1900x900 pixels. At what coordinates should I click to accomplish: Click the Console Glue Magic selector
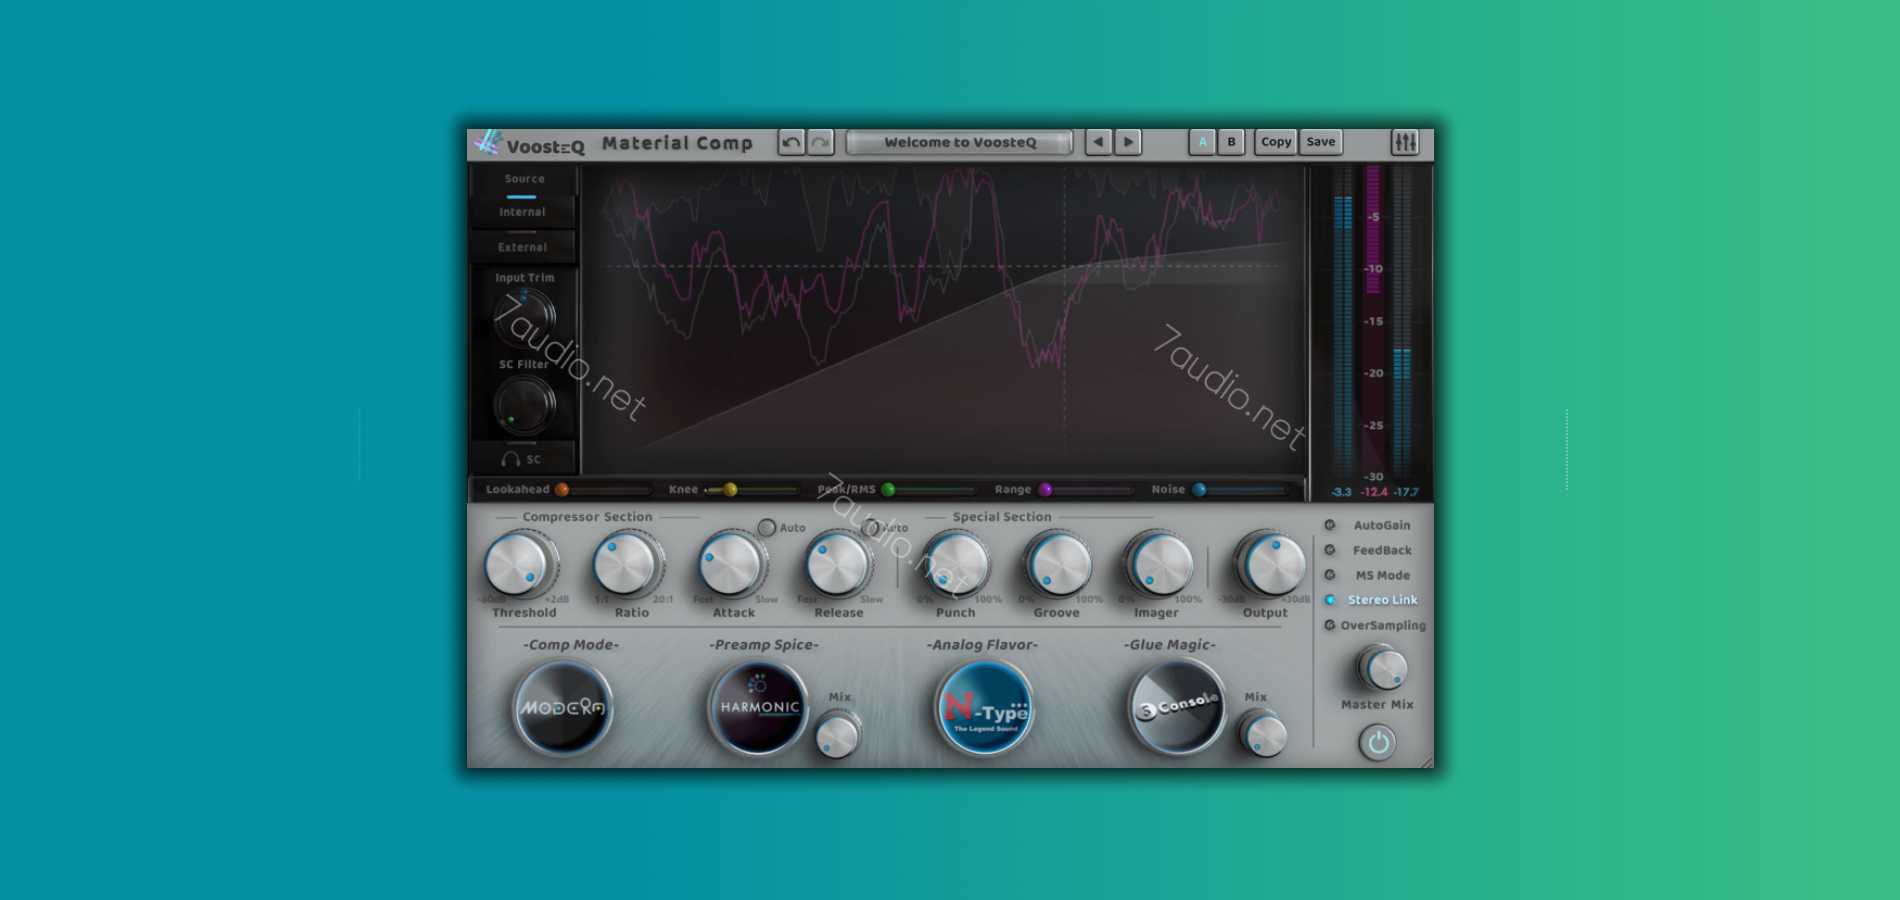(x=1177, y=708)
